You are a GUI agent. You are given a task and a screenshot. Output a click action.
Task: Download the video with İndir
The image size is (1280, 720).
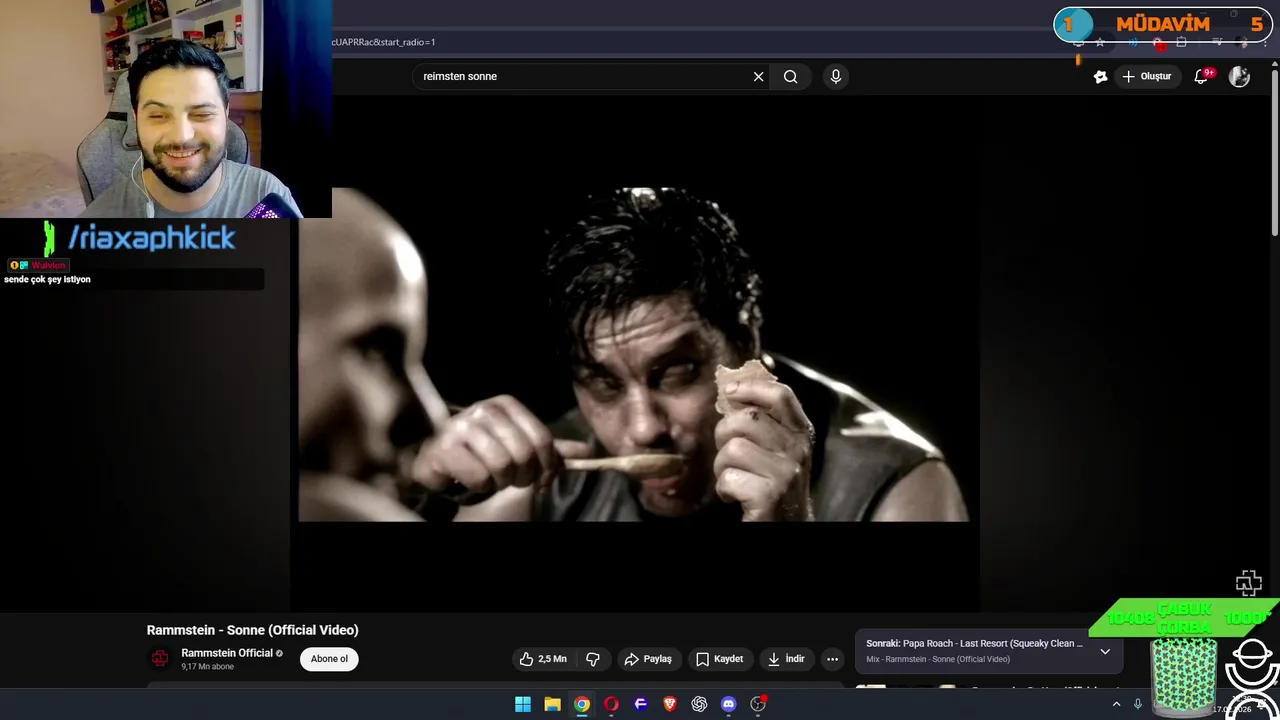pyautogui.click(x=786, y=659)
